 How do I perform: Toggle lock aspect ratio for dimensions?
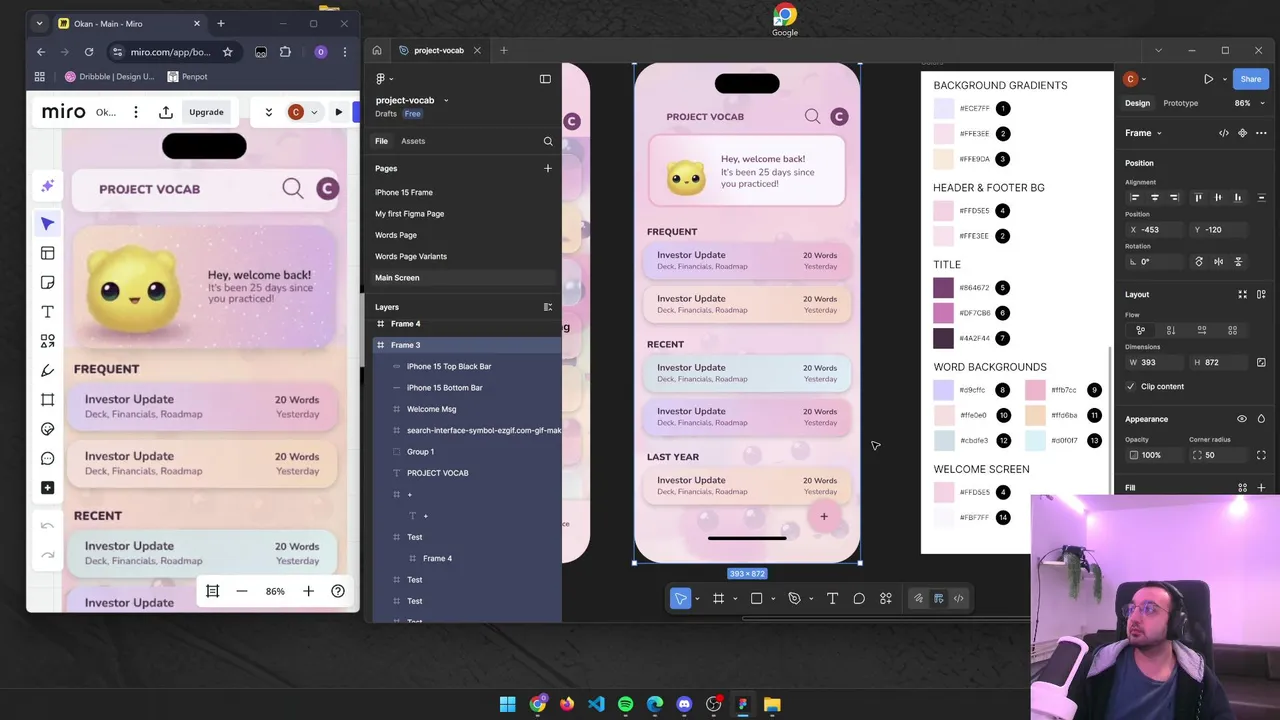[x=1261, y=362]
